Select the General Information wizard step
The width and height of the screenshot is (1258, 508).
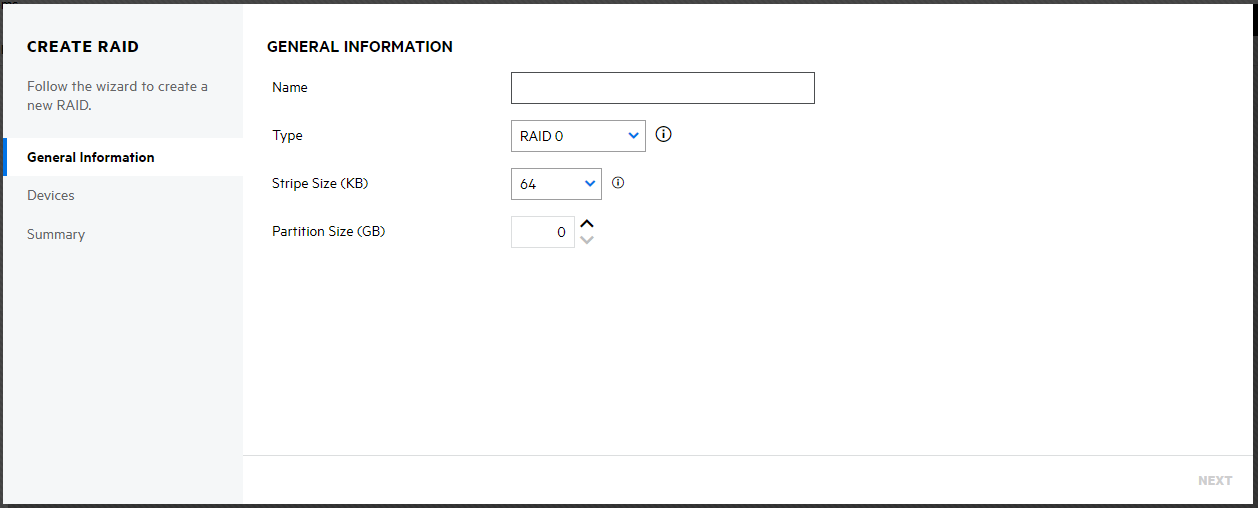(91, 157)
